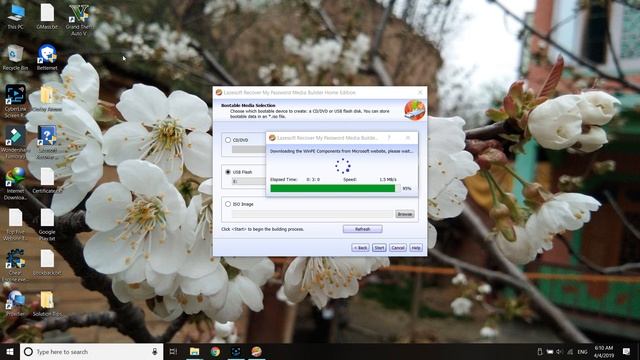Switch to Lazesoft app in taskbar
640x360 pixels.
coord(256,351)
